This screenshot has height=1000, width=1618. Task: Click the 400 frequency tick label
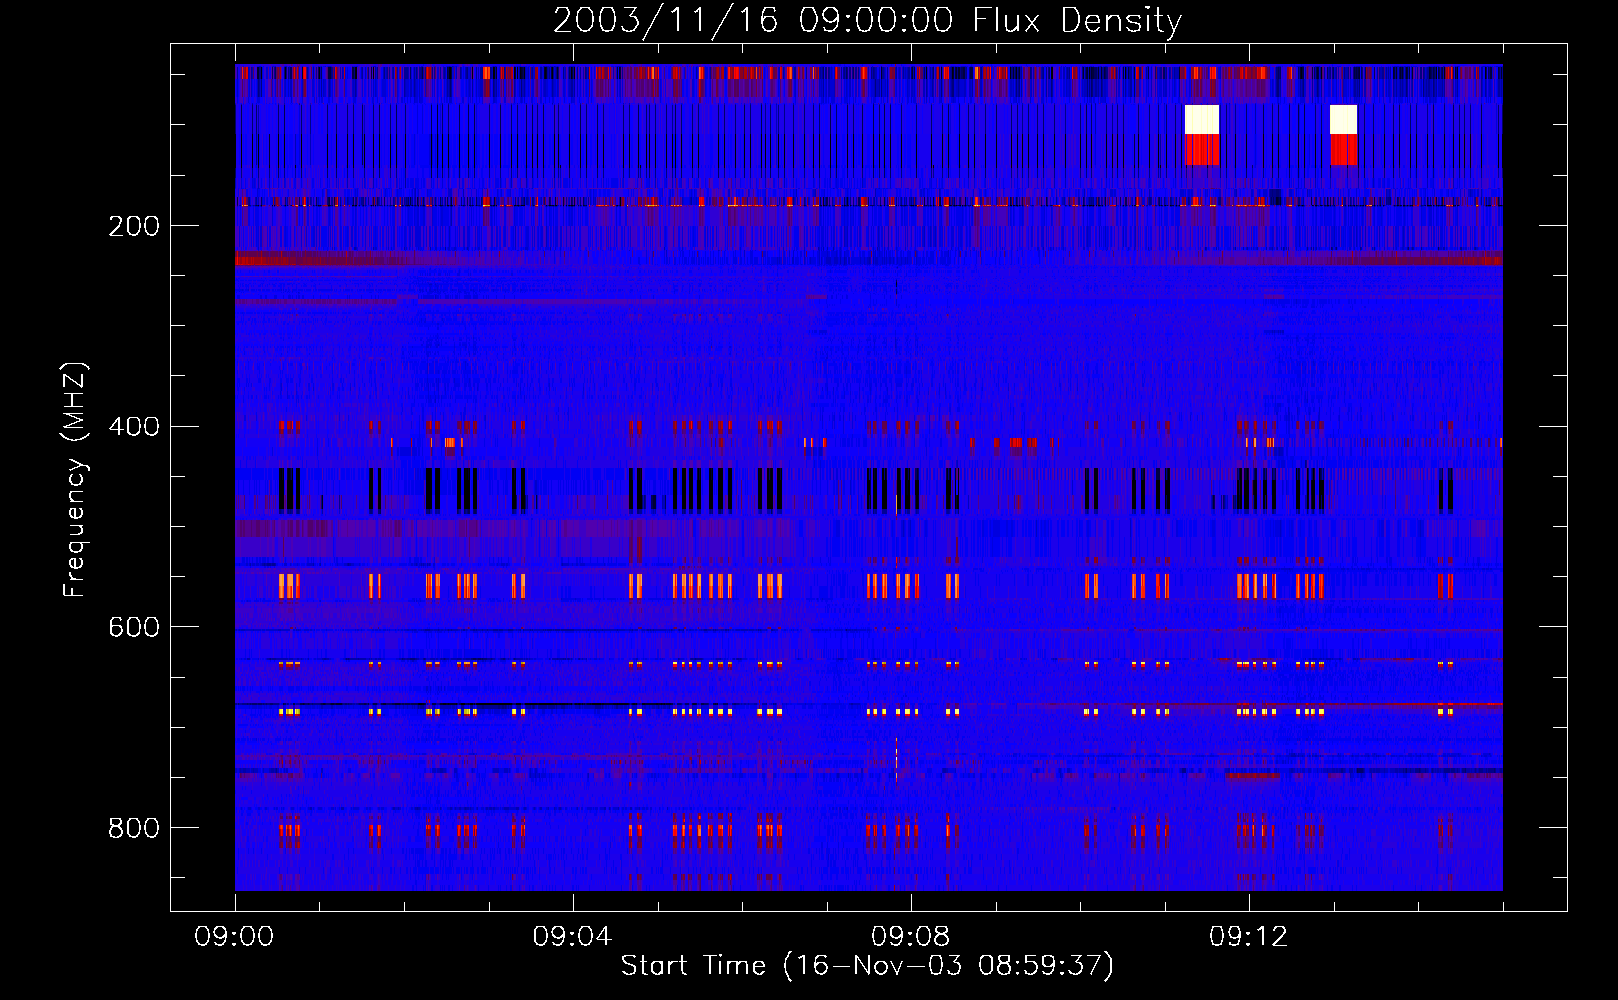click(x=134, y=427)
